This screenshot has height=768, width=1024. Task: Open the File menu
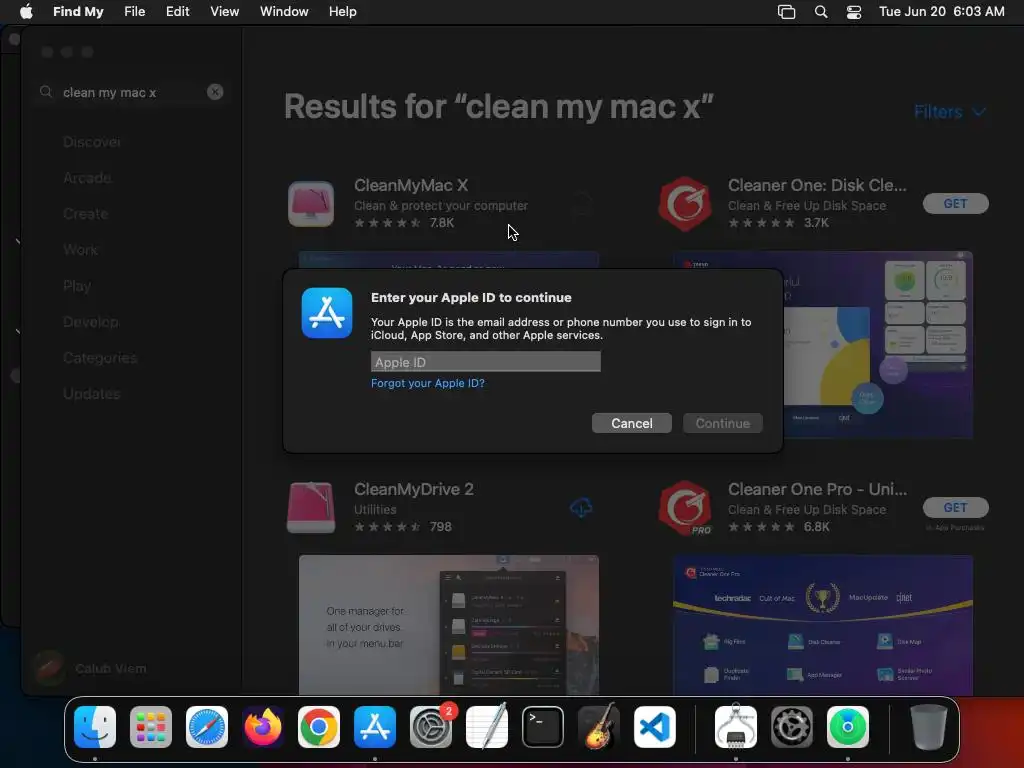click(135, 12)
